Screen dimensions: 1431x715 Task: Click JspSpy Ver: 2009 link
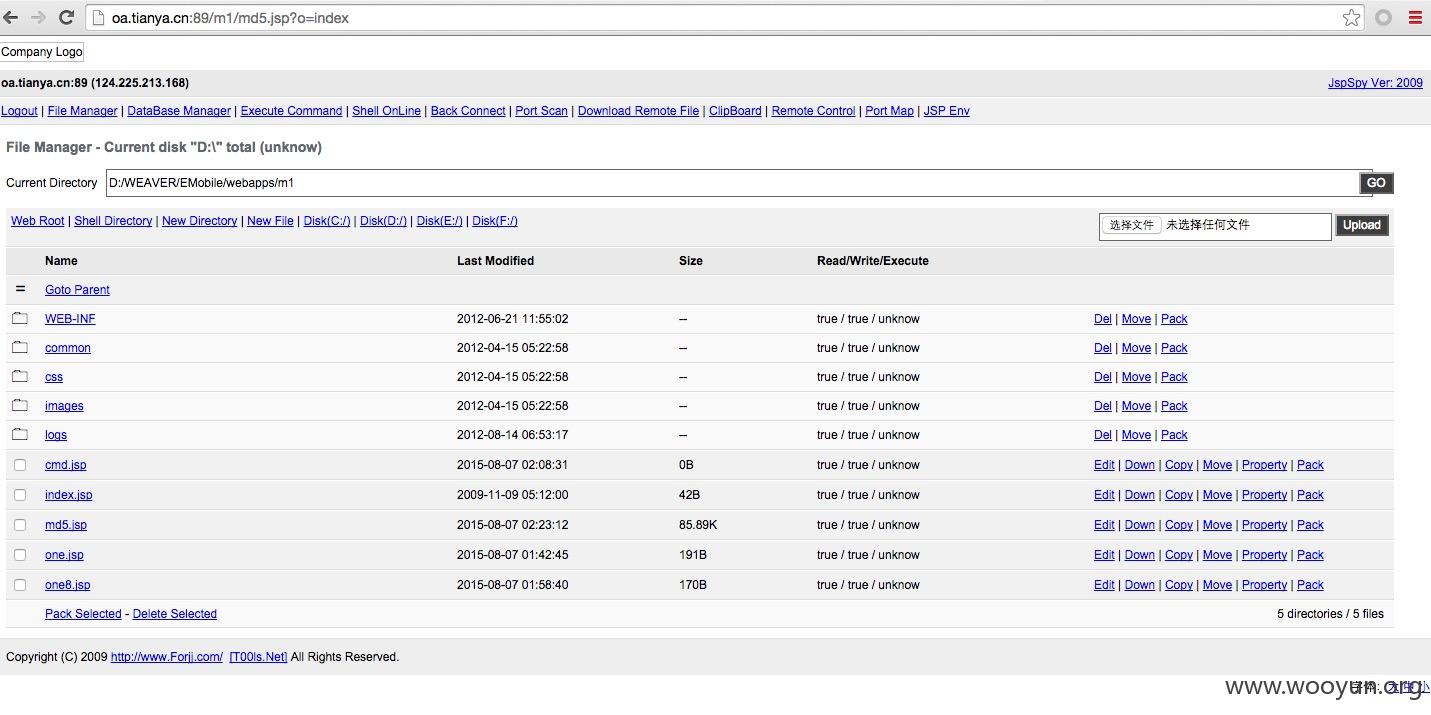click(1375, 83)
